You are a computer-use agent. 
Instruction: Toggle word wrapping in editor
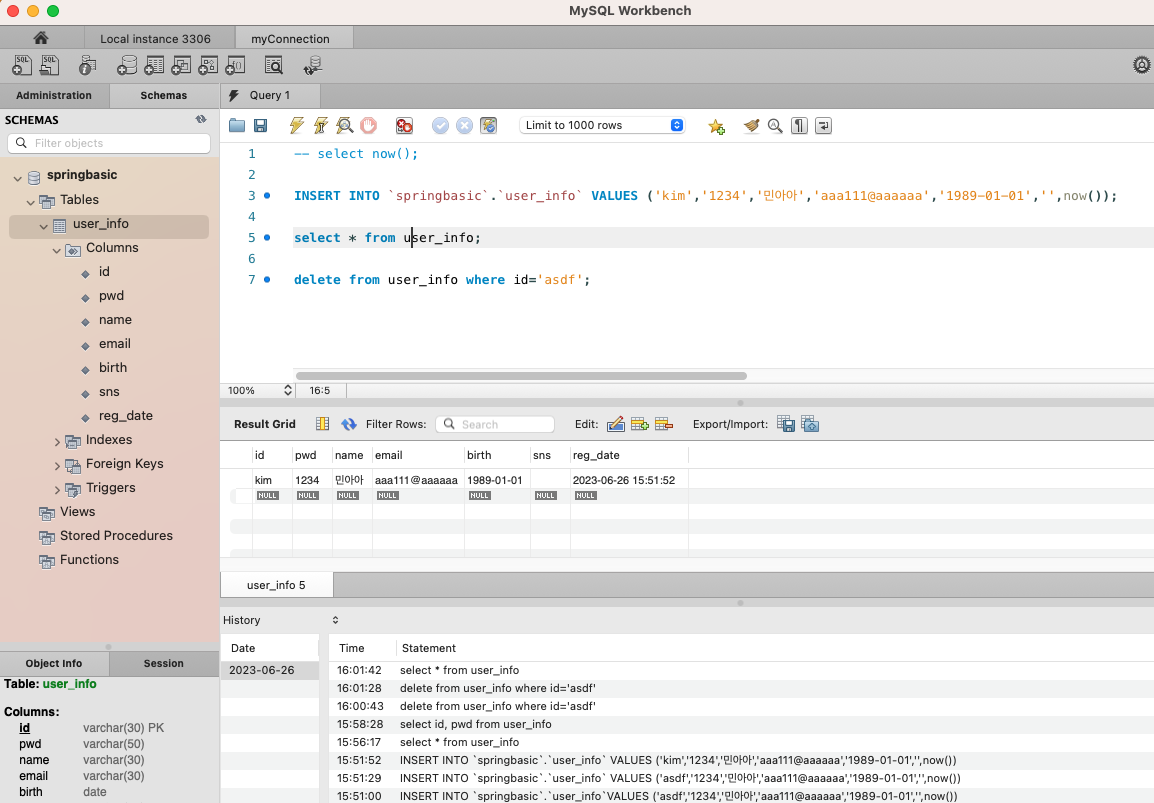click(824, 126)
